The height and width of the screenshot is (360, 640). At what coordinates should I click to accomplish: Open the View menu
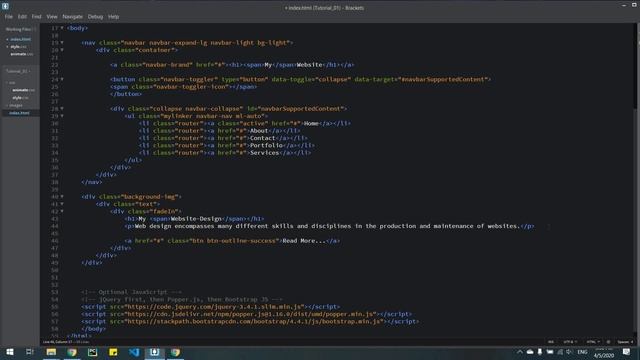click(x=52, y=17)
